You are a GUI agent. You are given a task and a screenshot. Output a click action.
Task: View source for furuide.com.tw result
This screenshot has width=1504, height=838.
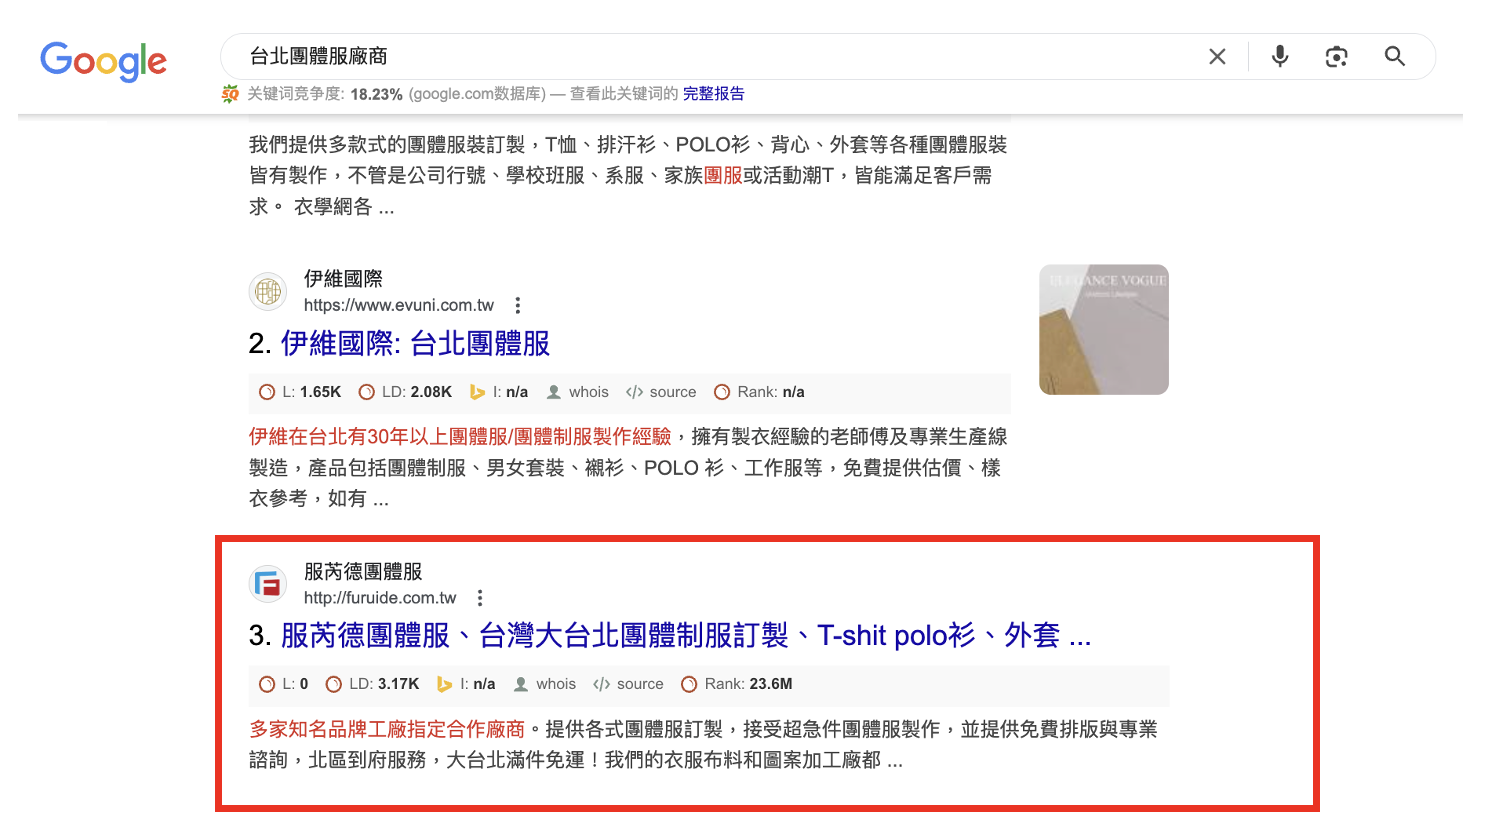click(x=628, y=684)
